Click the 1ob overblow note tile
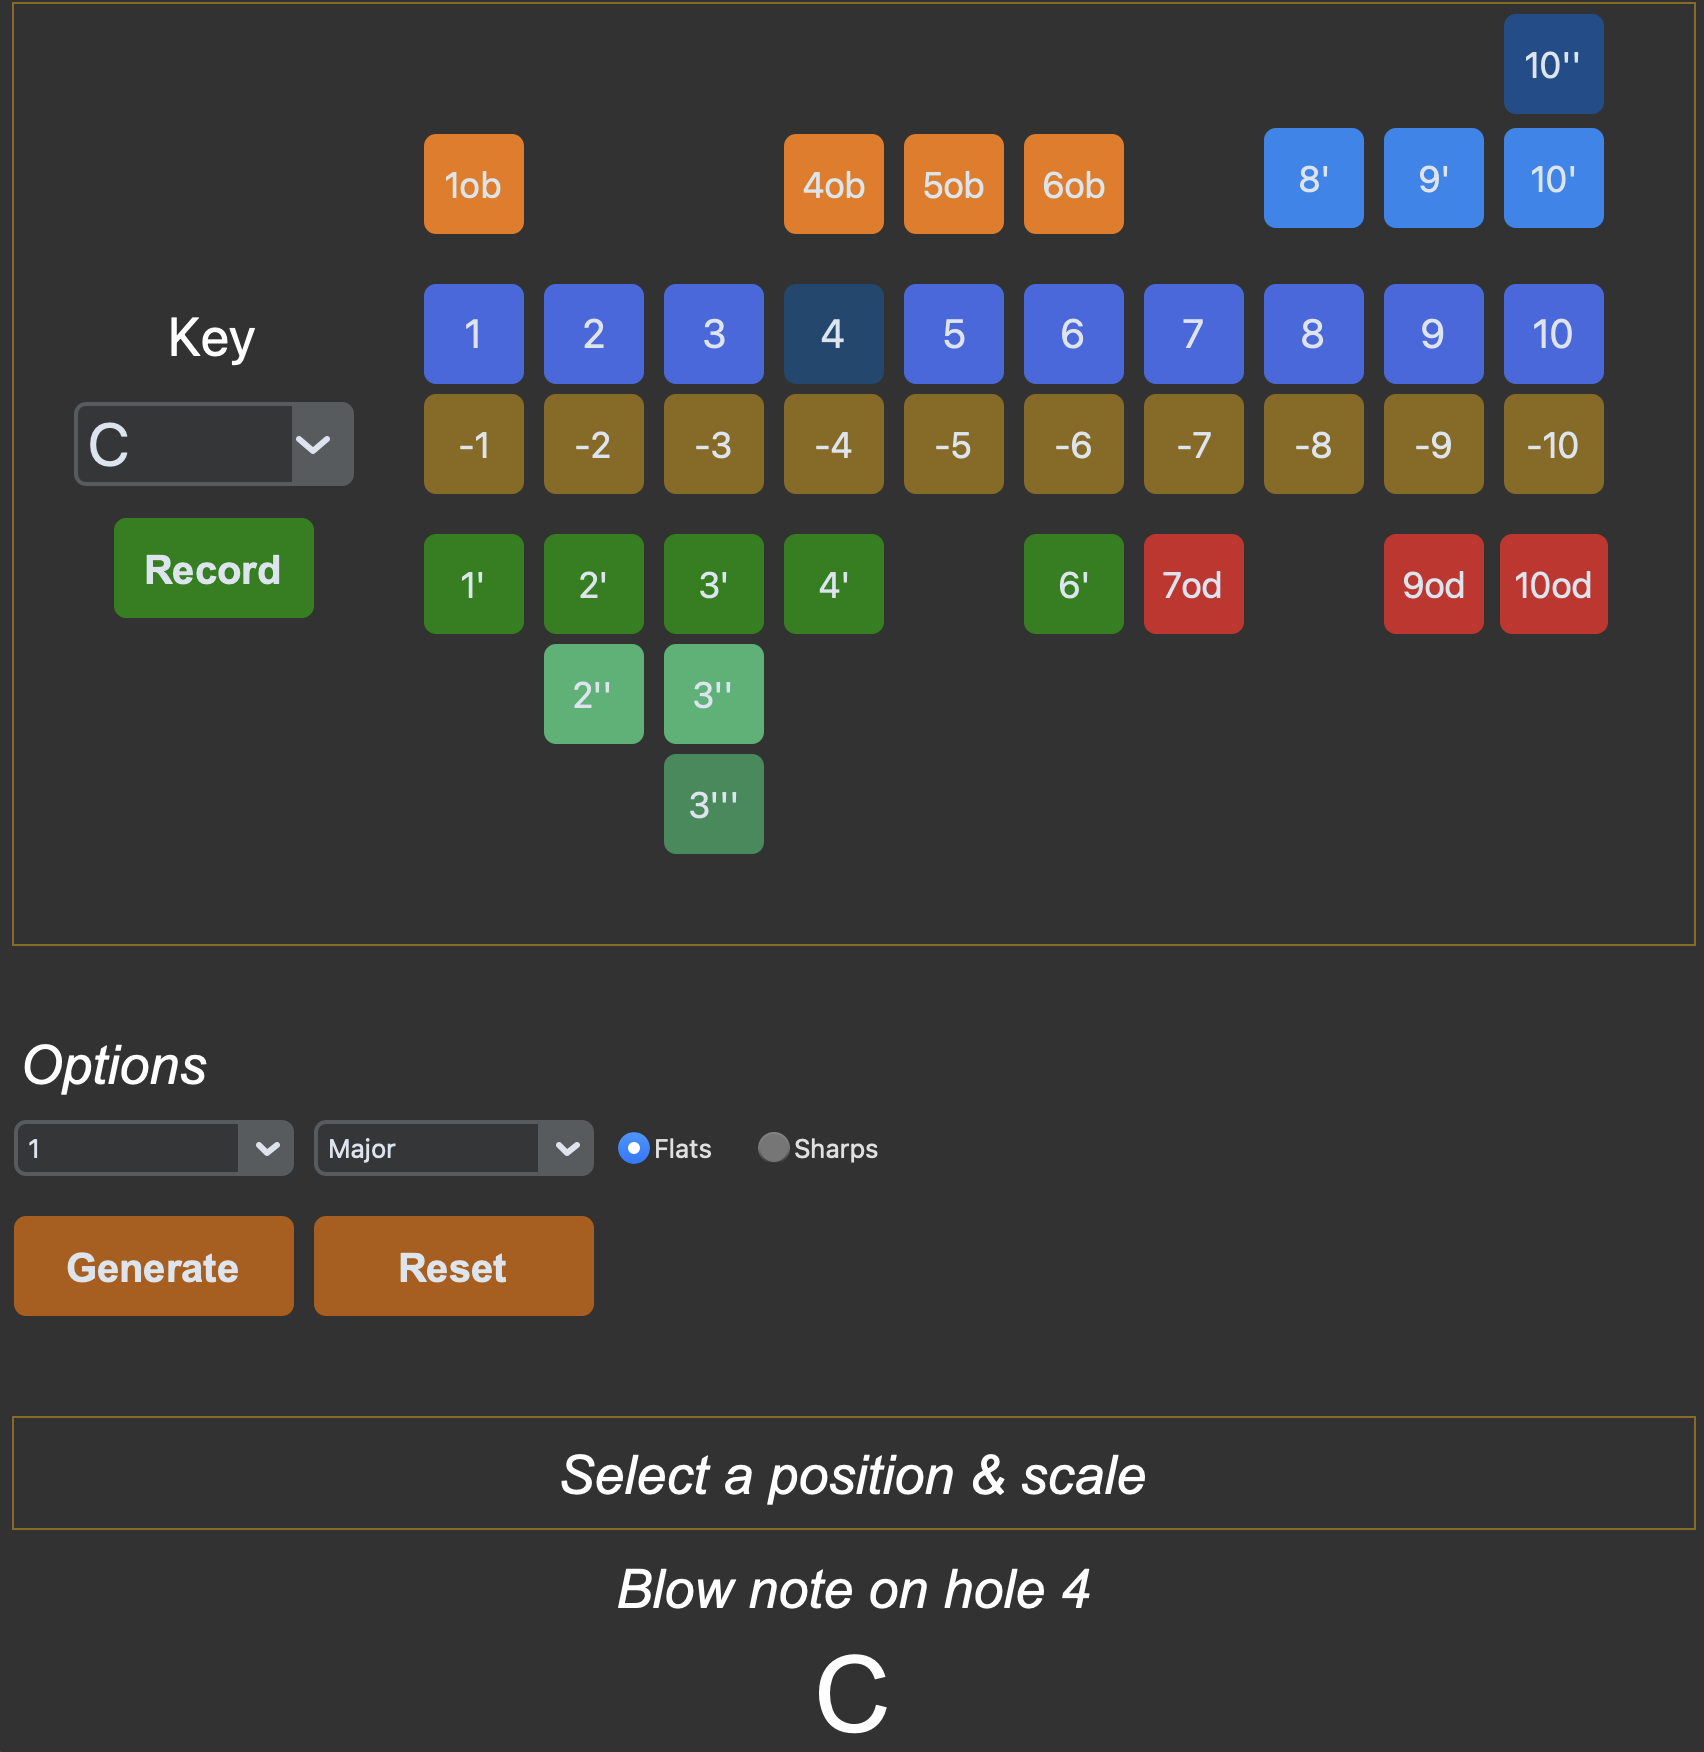The width and height of the screenshot is (1704, 1752). pos(473,184)
